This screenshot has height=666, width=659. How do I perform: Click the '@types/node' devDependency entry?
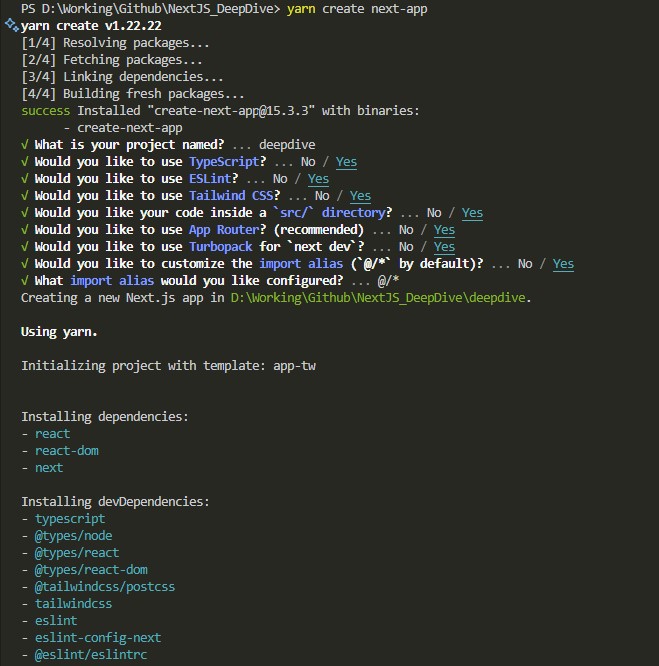pos(73,536)
